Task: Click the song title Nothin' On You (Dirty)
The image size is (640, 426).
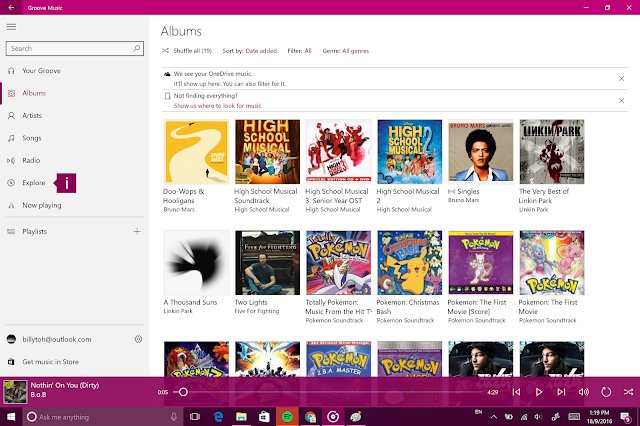Action: click(x=64, y=385)
